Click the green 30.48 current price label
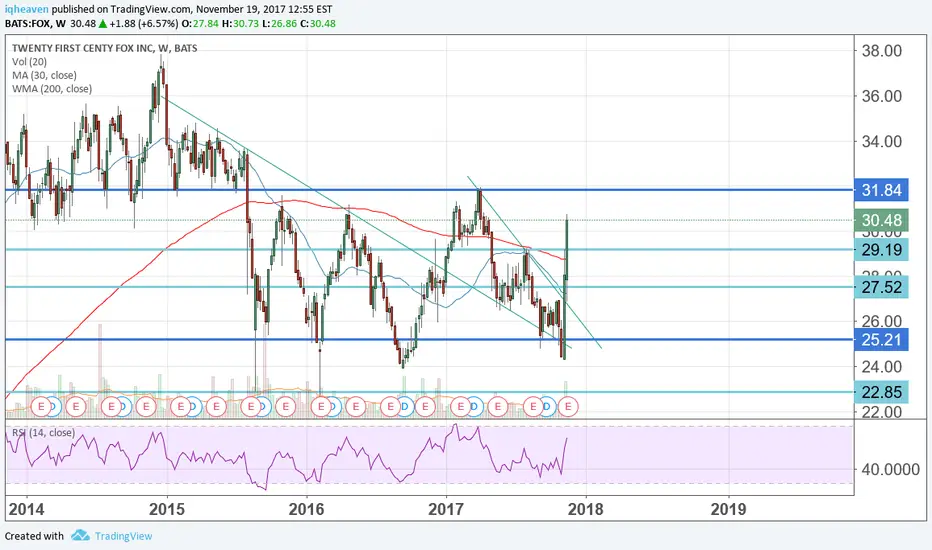 [x=881, y=220]
